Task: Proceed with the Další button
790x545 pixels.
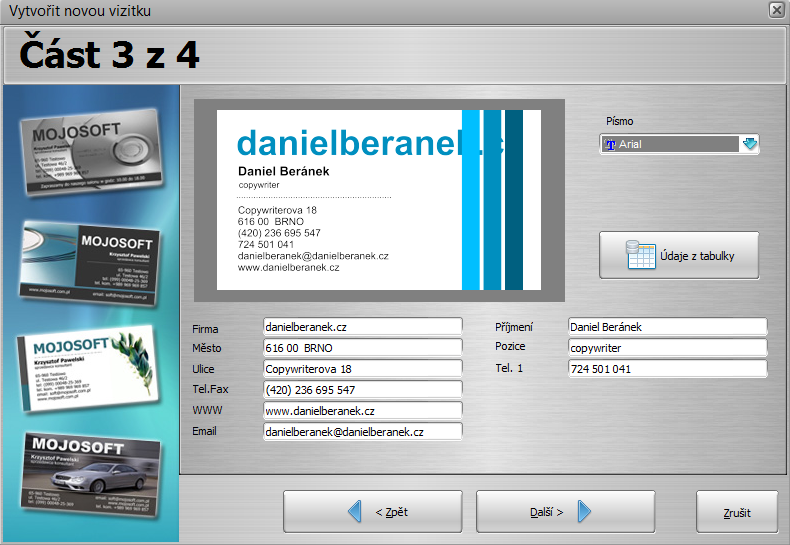Action: point(565,512)
